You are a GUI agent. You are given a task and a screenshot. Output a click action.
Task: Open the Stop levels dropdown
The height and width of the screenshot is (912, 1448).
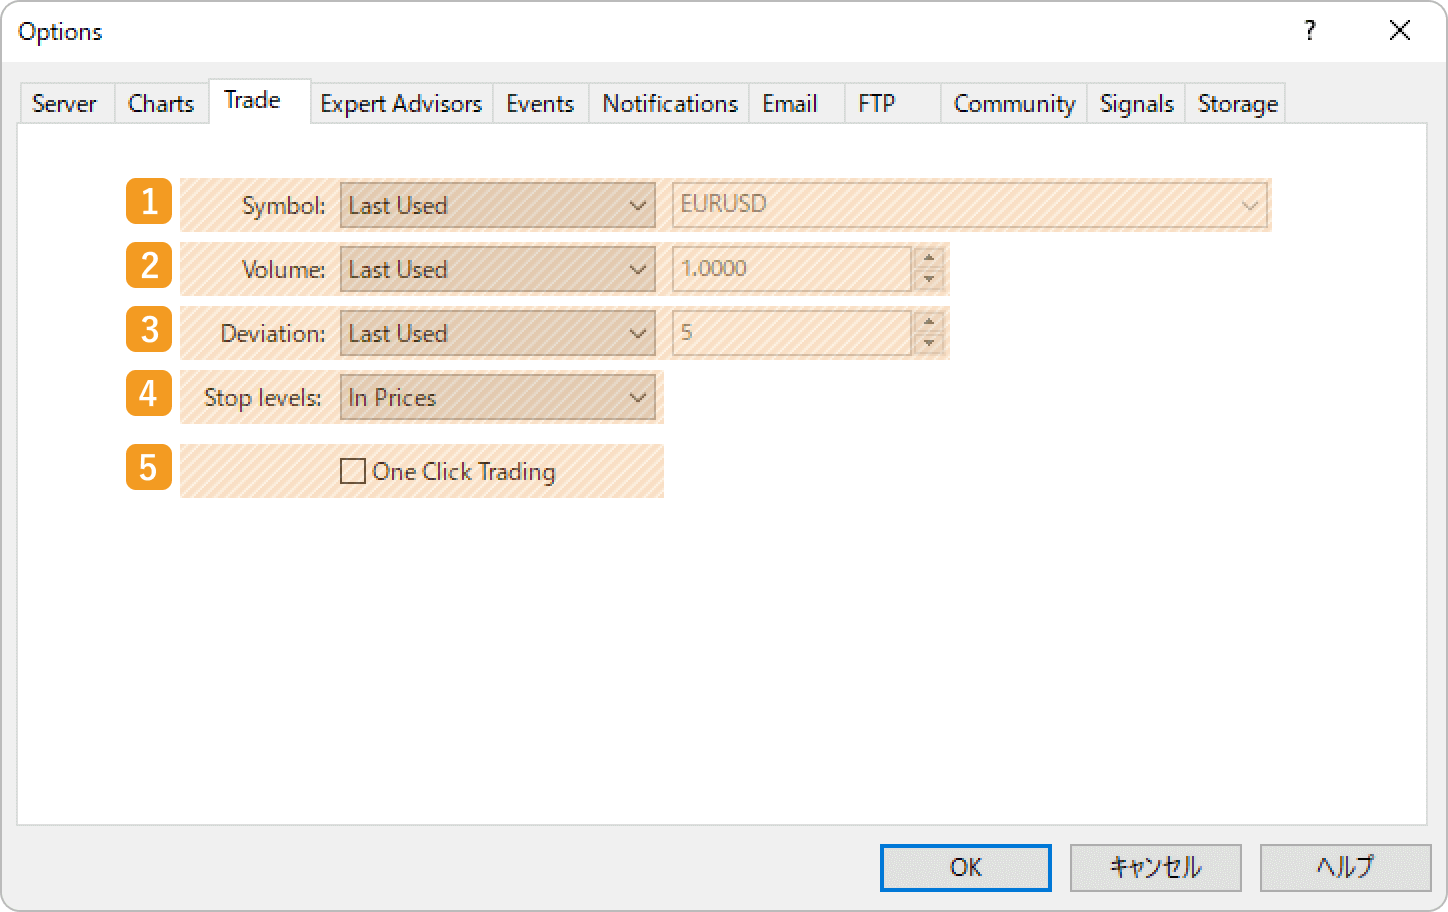pos(497,398)
